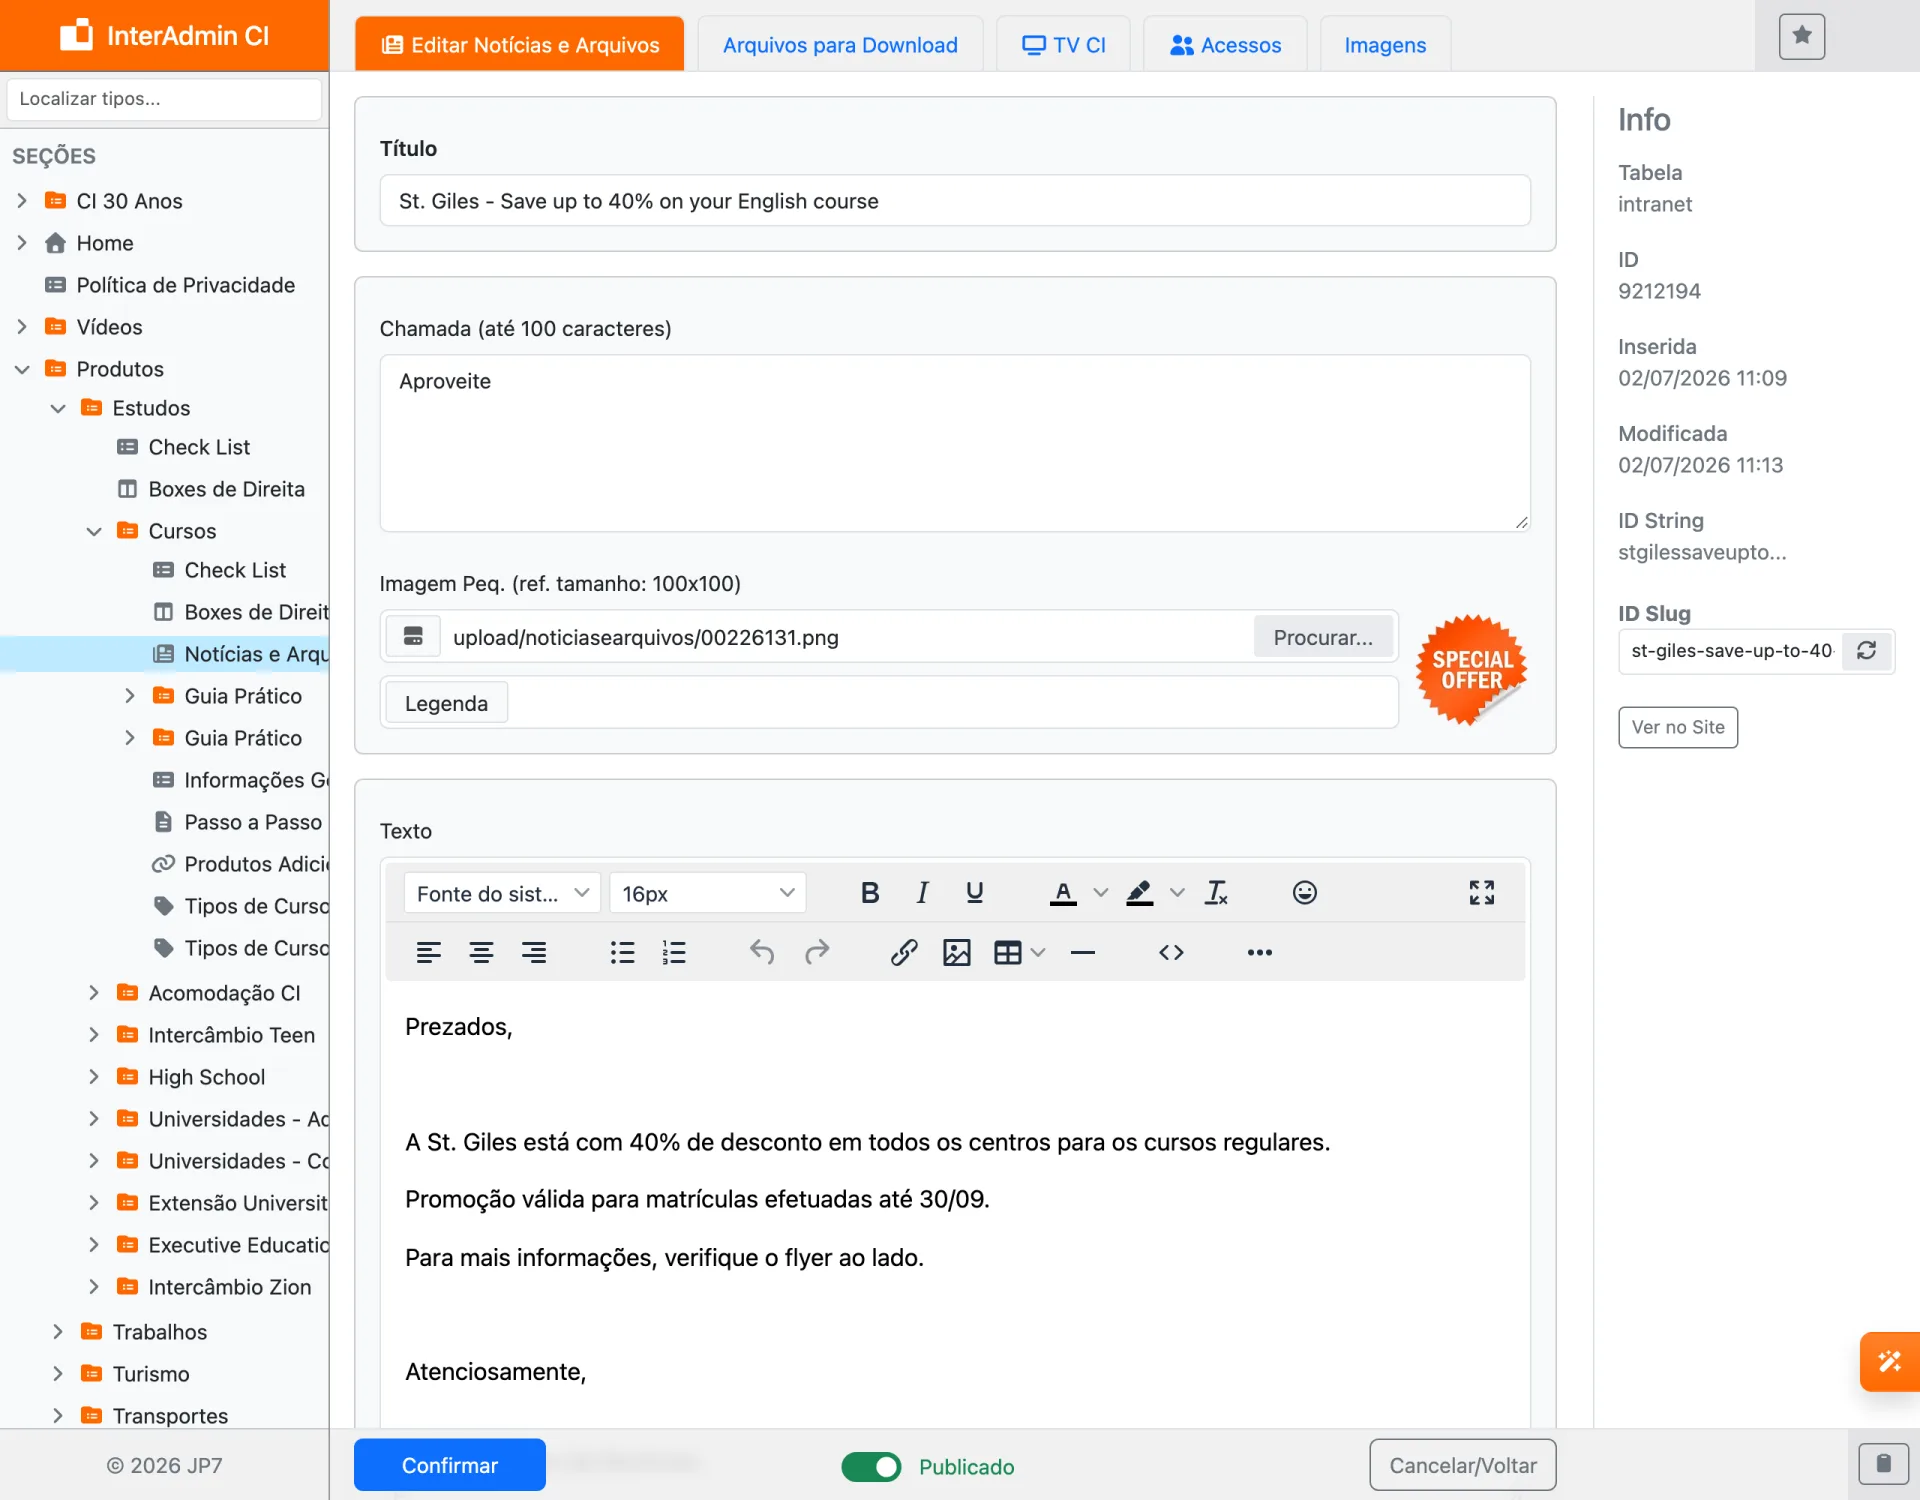Click the Procurar... browse button
This screenshot has height=1500, width=1920.
(x=1323, y=637)
